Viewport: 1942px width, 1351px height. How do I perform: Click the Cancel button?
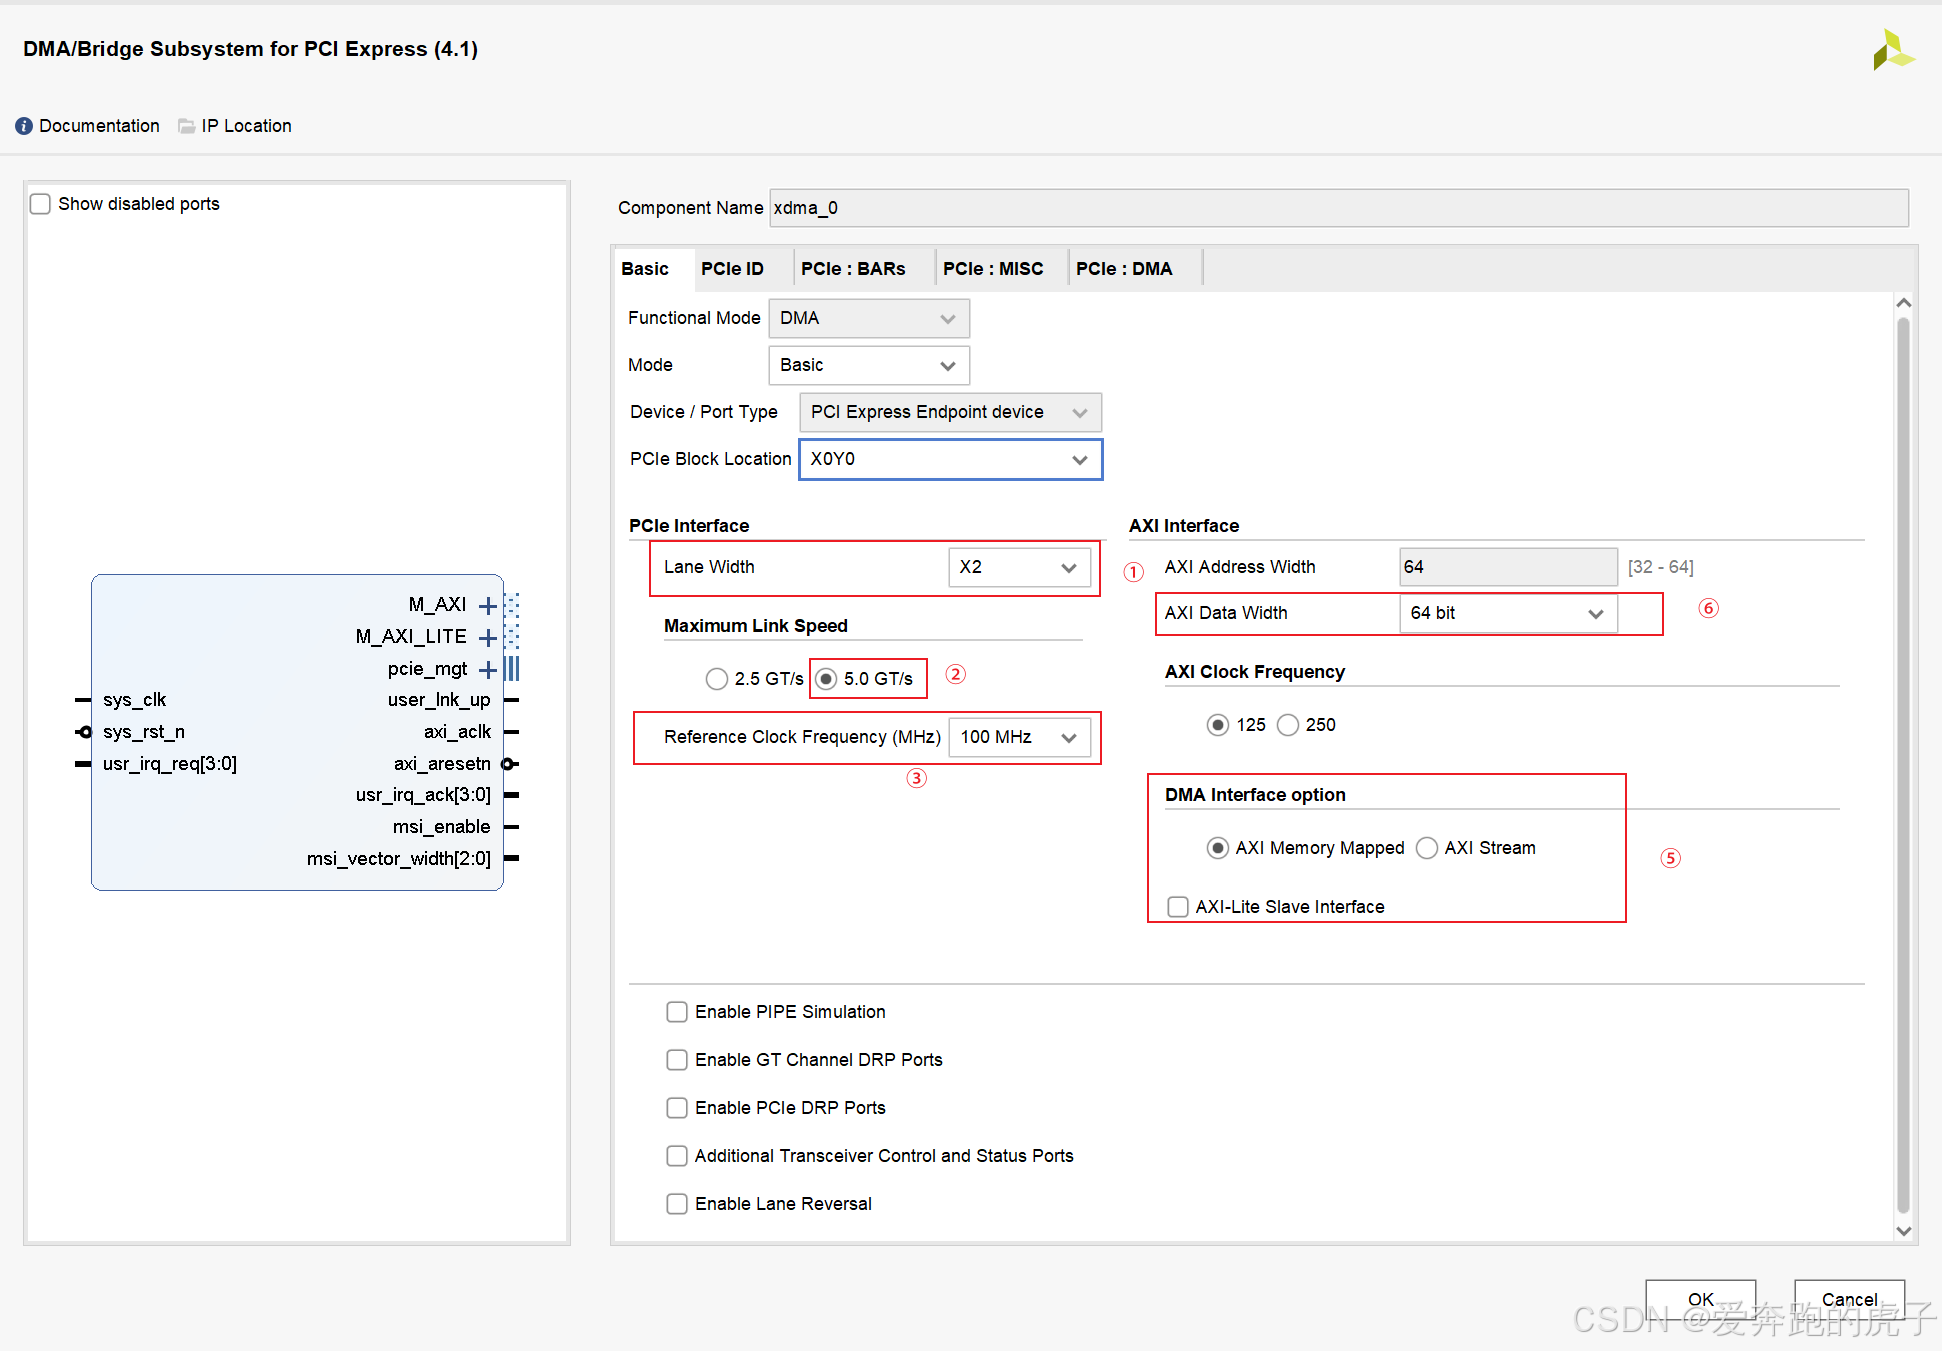point(1848,1299)
